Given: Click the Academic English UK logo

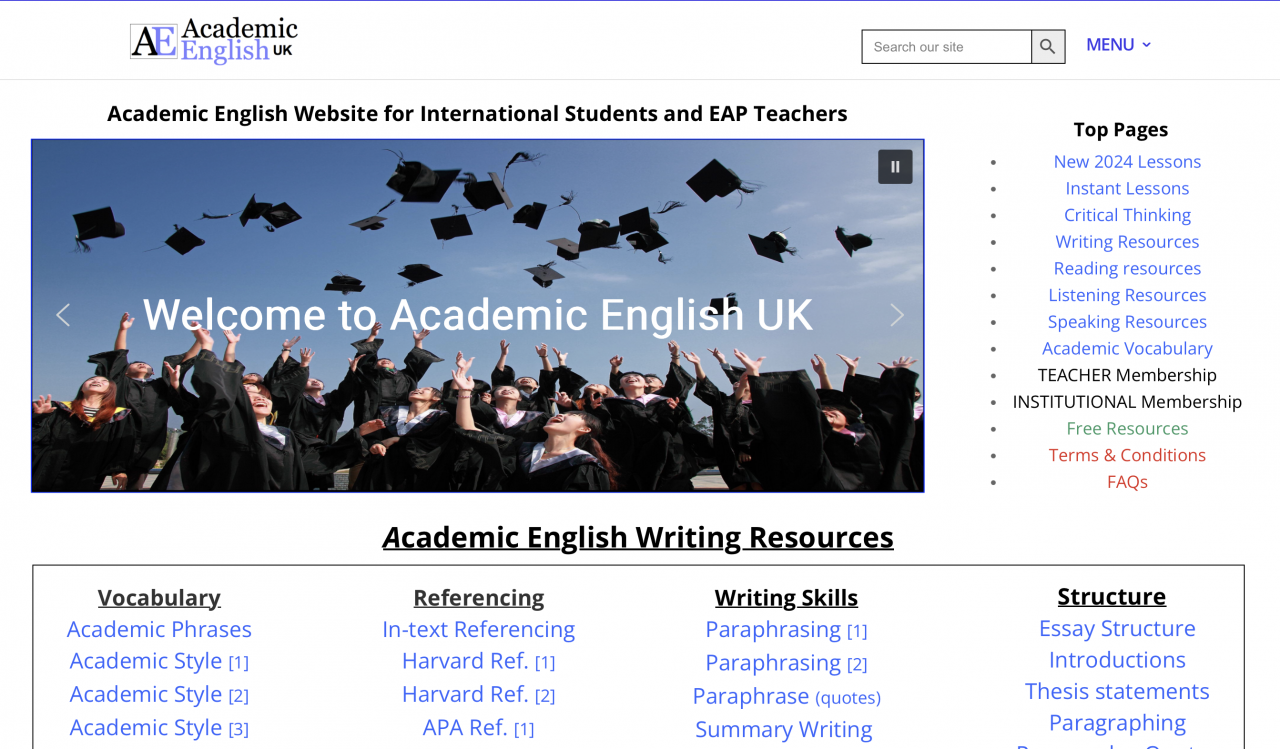Looking at the screenshot, I should point(213,40).
